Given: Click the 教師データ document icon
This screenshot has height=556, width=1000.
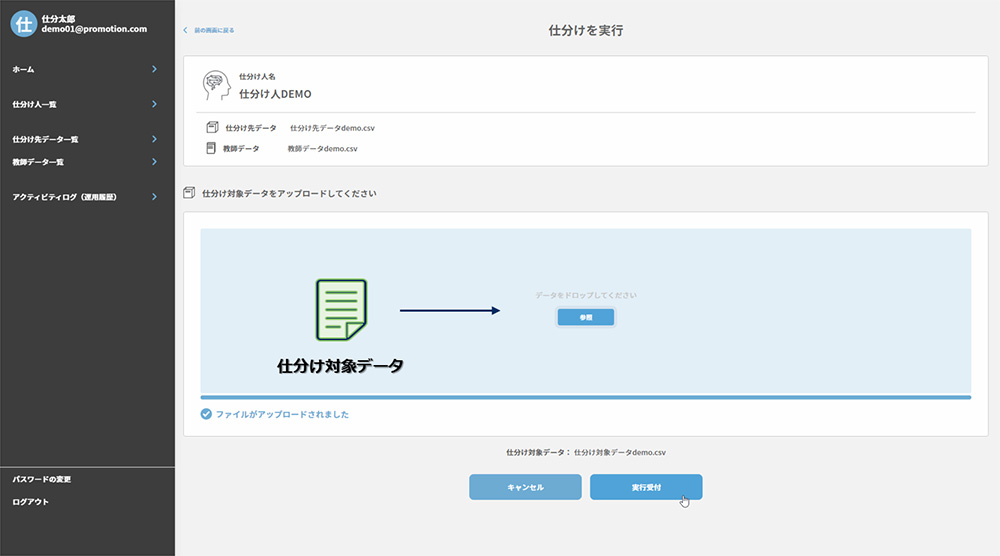Looking at the screenshot, I should pyautogui.click(x=211, y=148).
